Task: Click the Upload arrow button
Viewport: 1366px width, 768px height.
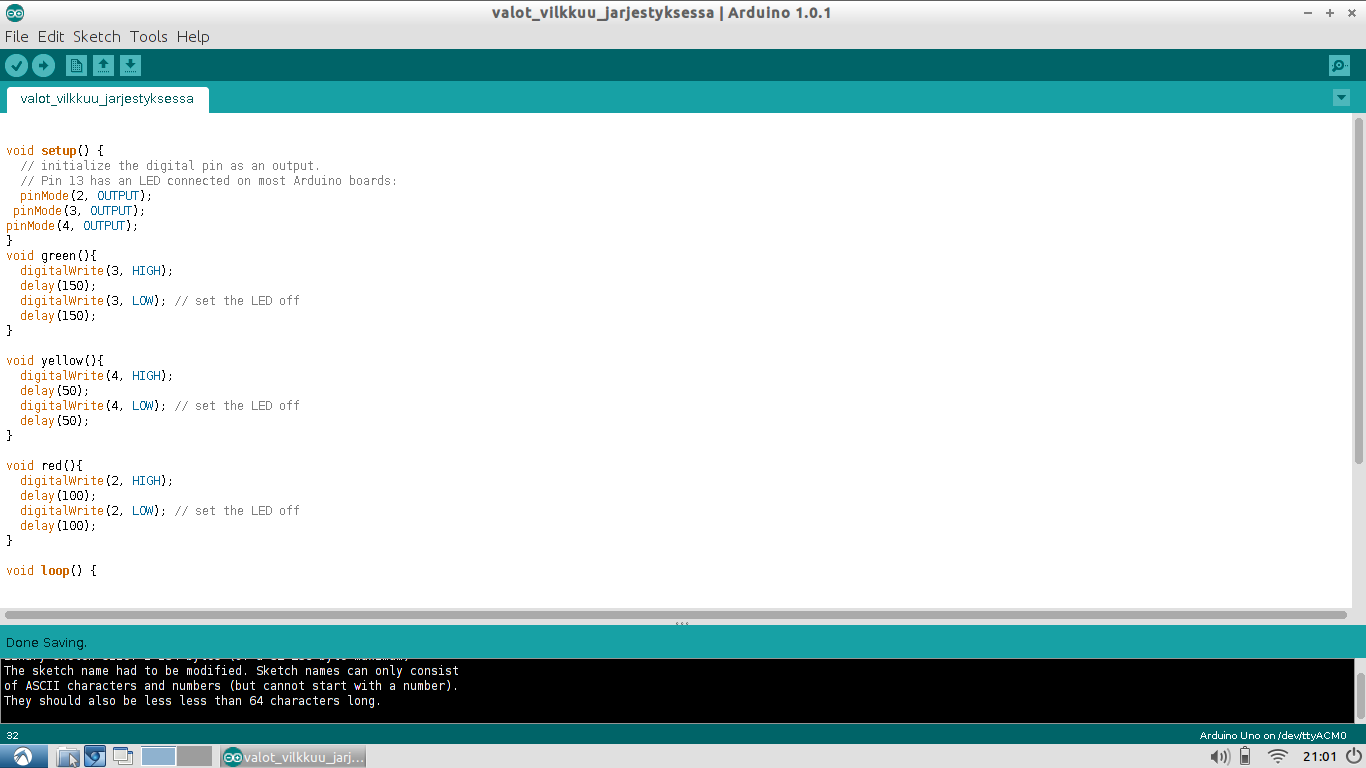Action: (x=43, y=66)
